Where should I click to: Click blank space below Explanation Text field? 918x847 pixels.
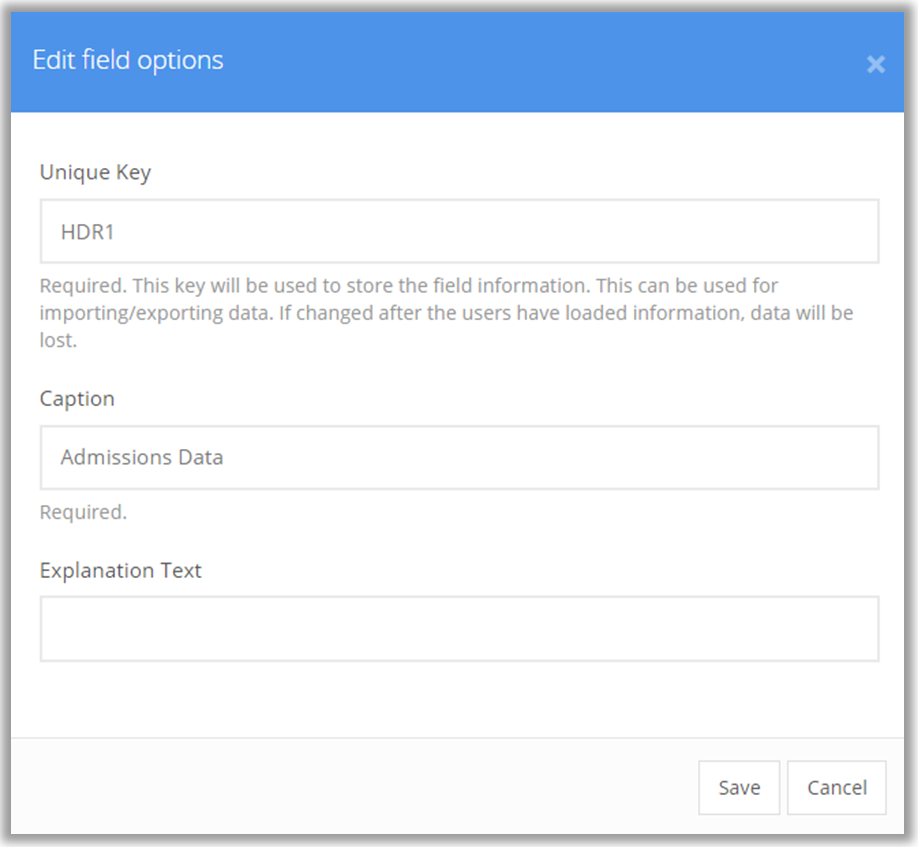pyautogui.click(x=459, y=698)
